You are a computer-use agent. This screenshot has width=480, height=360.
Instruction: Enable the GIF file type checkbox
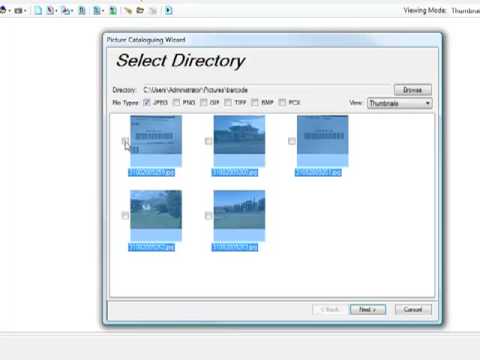point(203,102)
